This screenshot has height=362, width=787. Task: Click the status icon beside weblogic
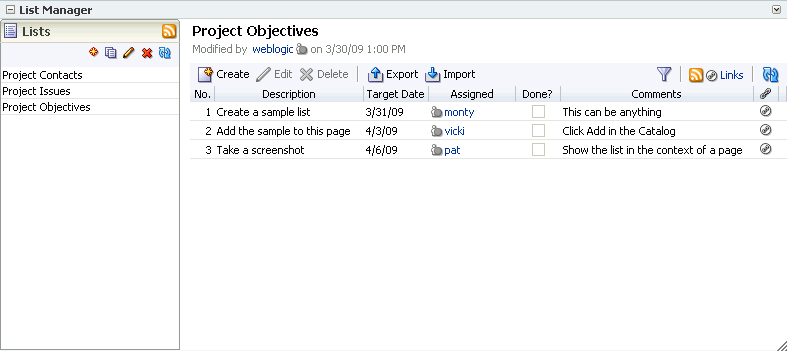pos(301,49)
